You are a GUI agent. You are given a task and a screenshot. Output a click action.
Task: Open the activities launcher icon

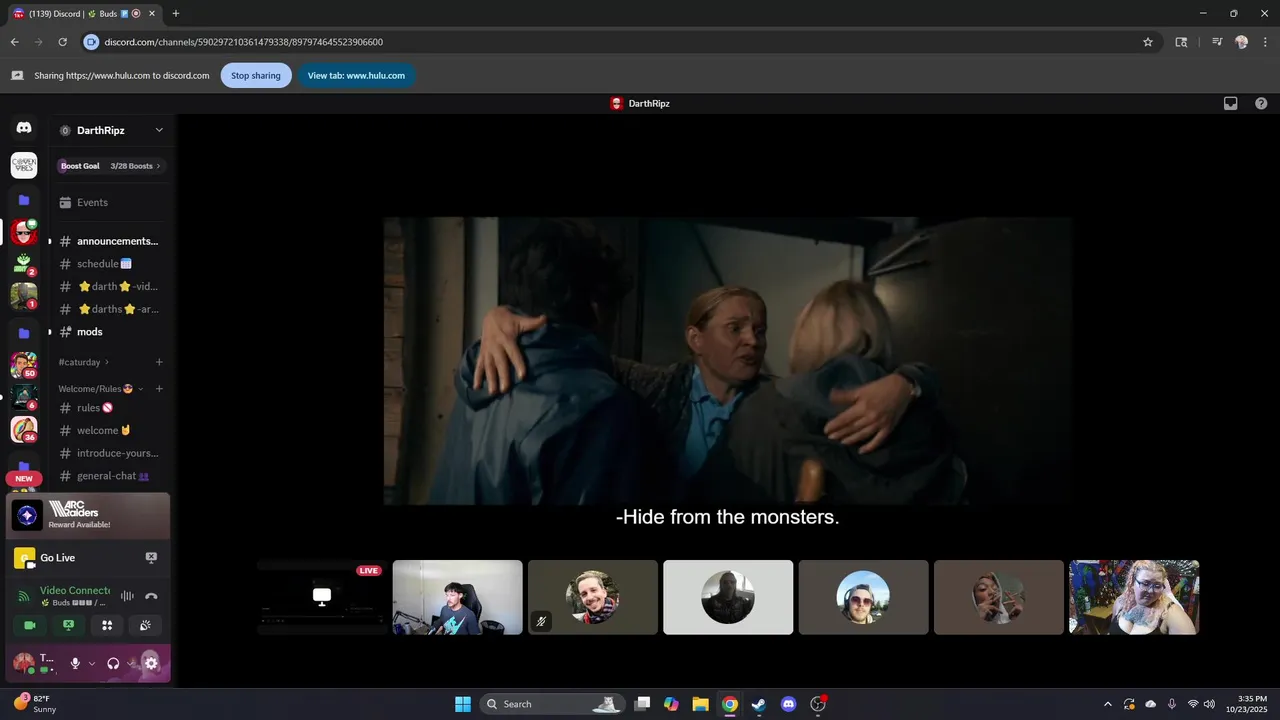tap(107, 625)
